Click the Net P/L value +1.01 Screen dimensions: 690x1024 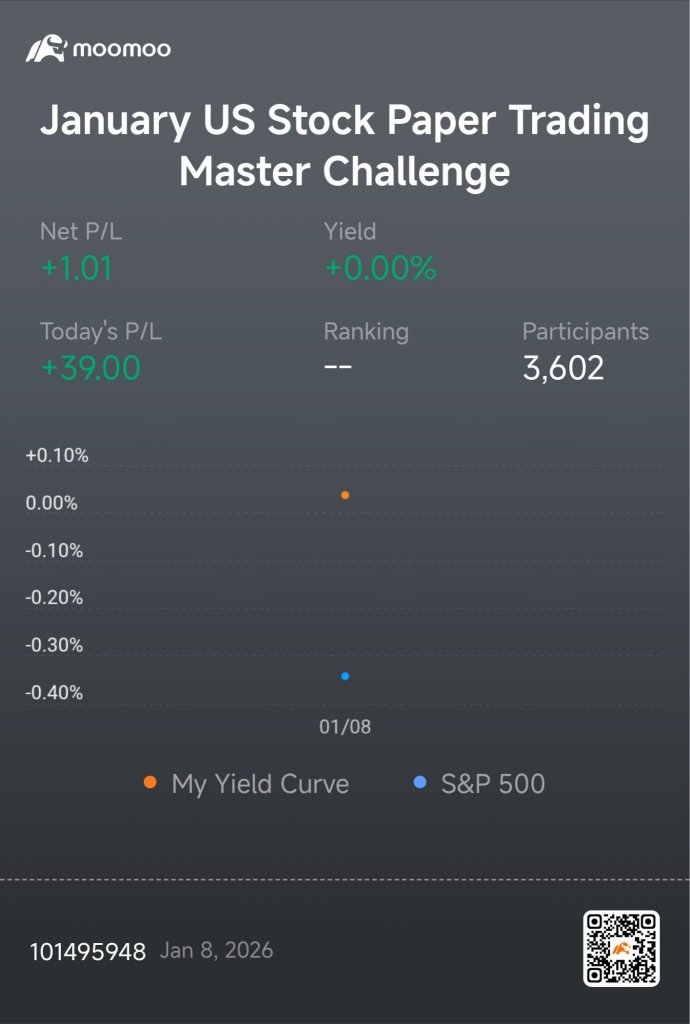[x=76, y=268]
